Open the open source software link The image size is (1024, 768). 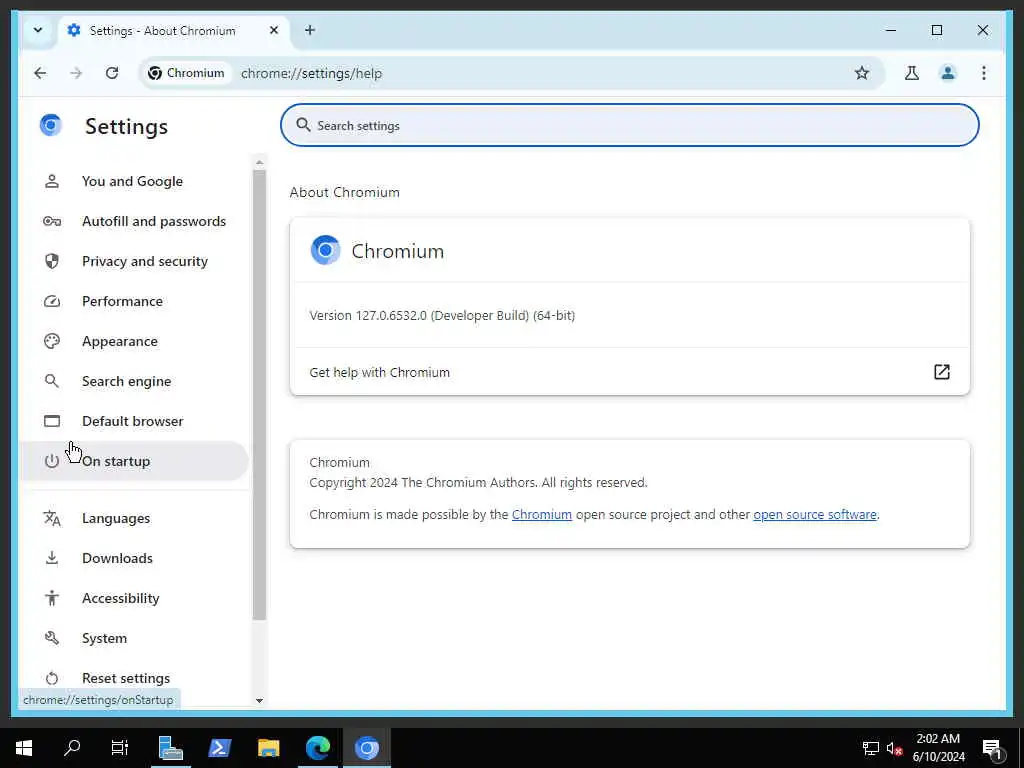click(x=814, y=515)
